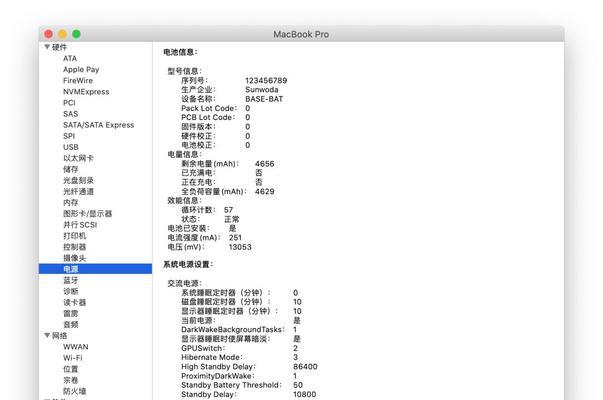Select SATA/SATA Express item
This screenshot has height=400, width=603.
[99, 125]
